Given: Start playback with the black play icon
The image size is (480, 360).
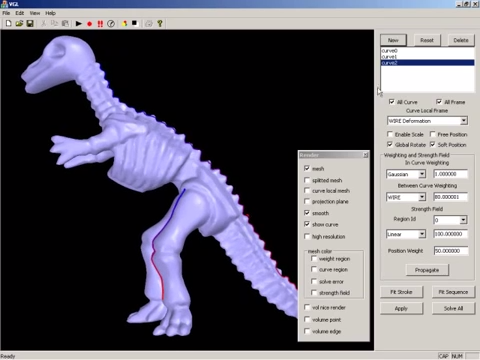Looking at the screenshot, I should click(x=79, y=23).
